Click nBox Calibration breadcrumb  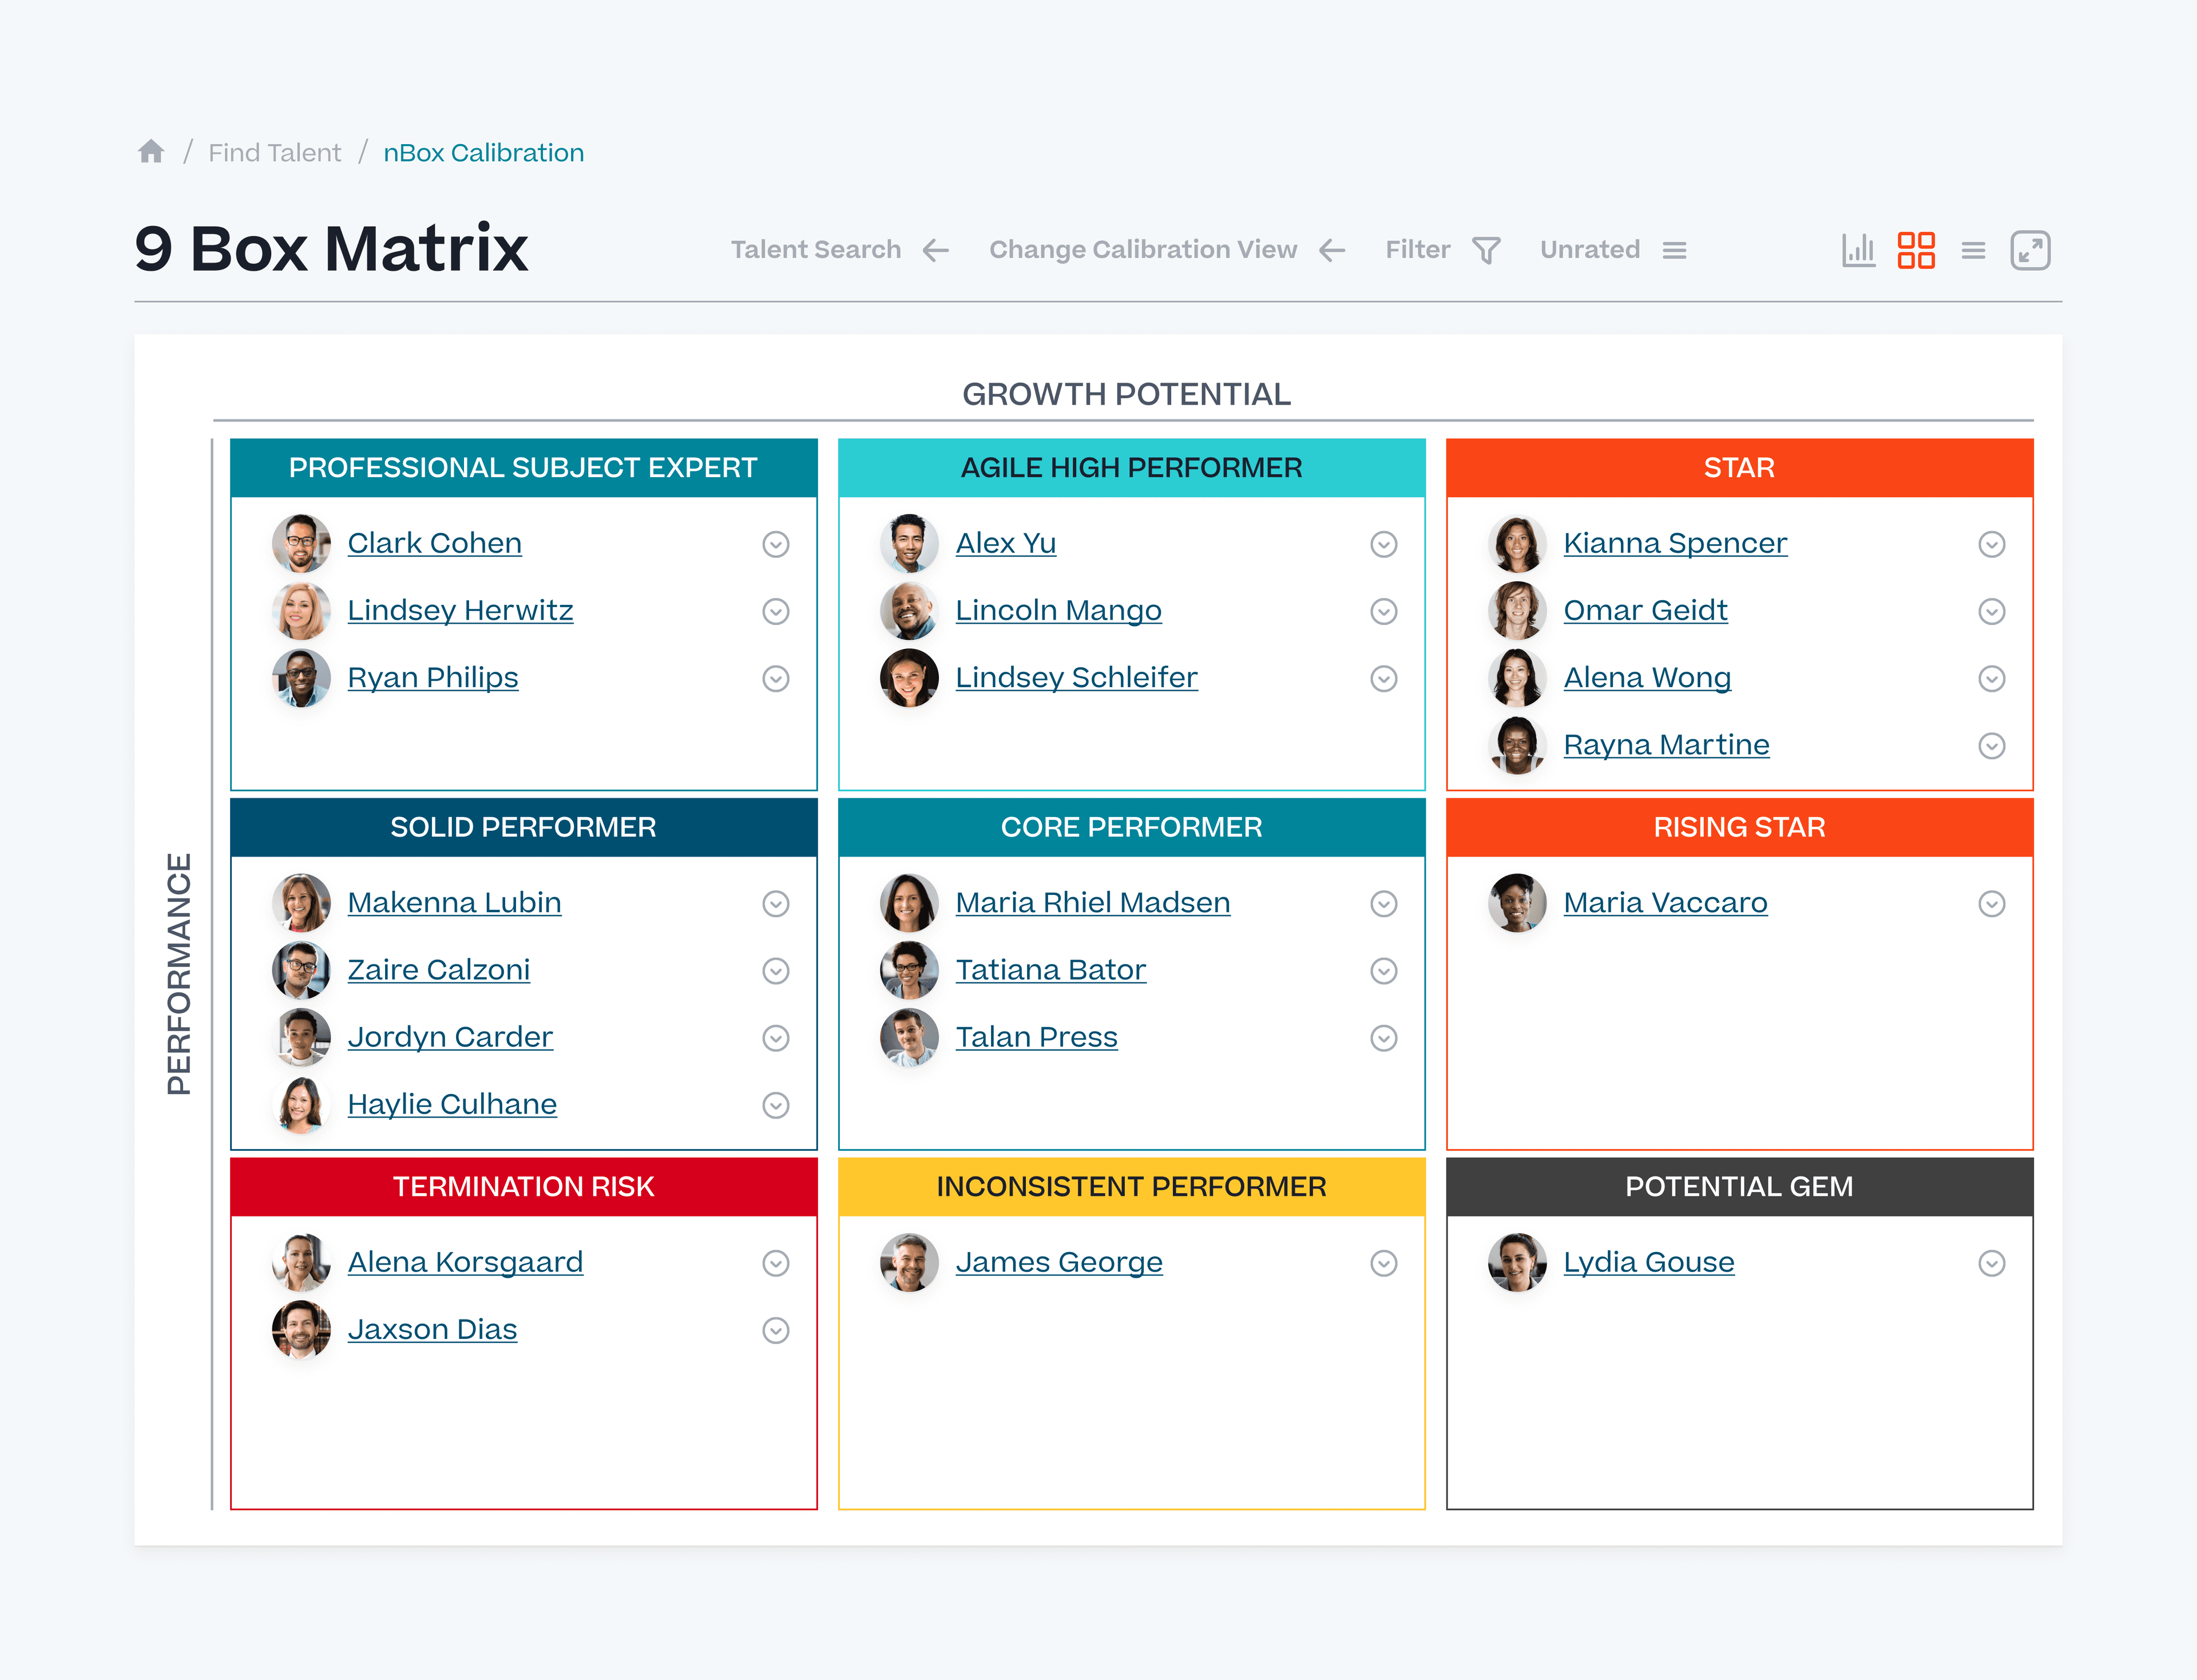(483, 153)
